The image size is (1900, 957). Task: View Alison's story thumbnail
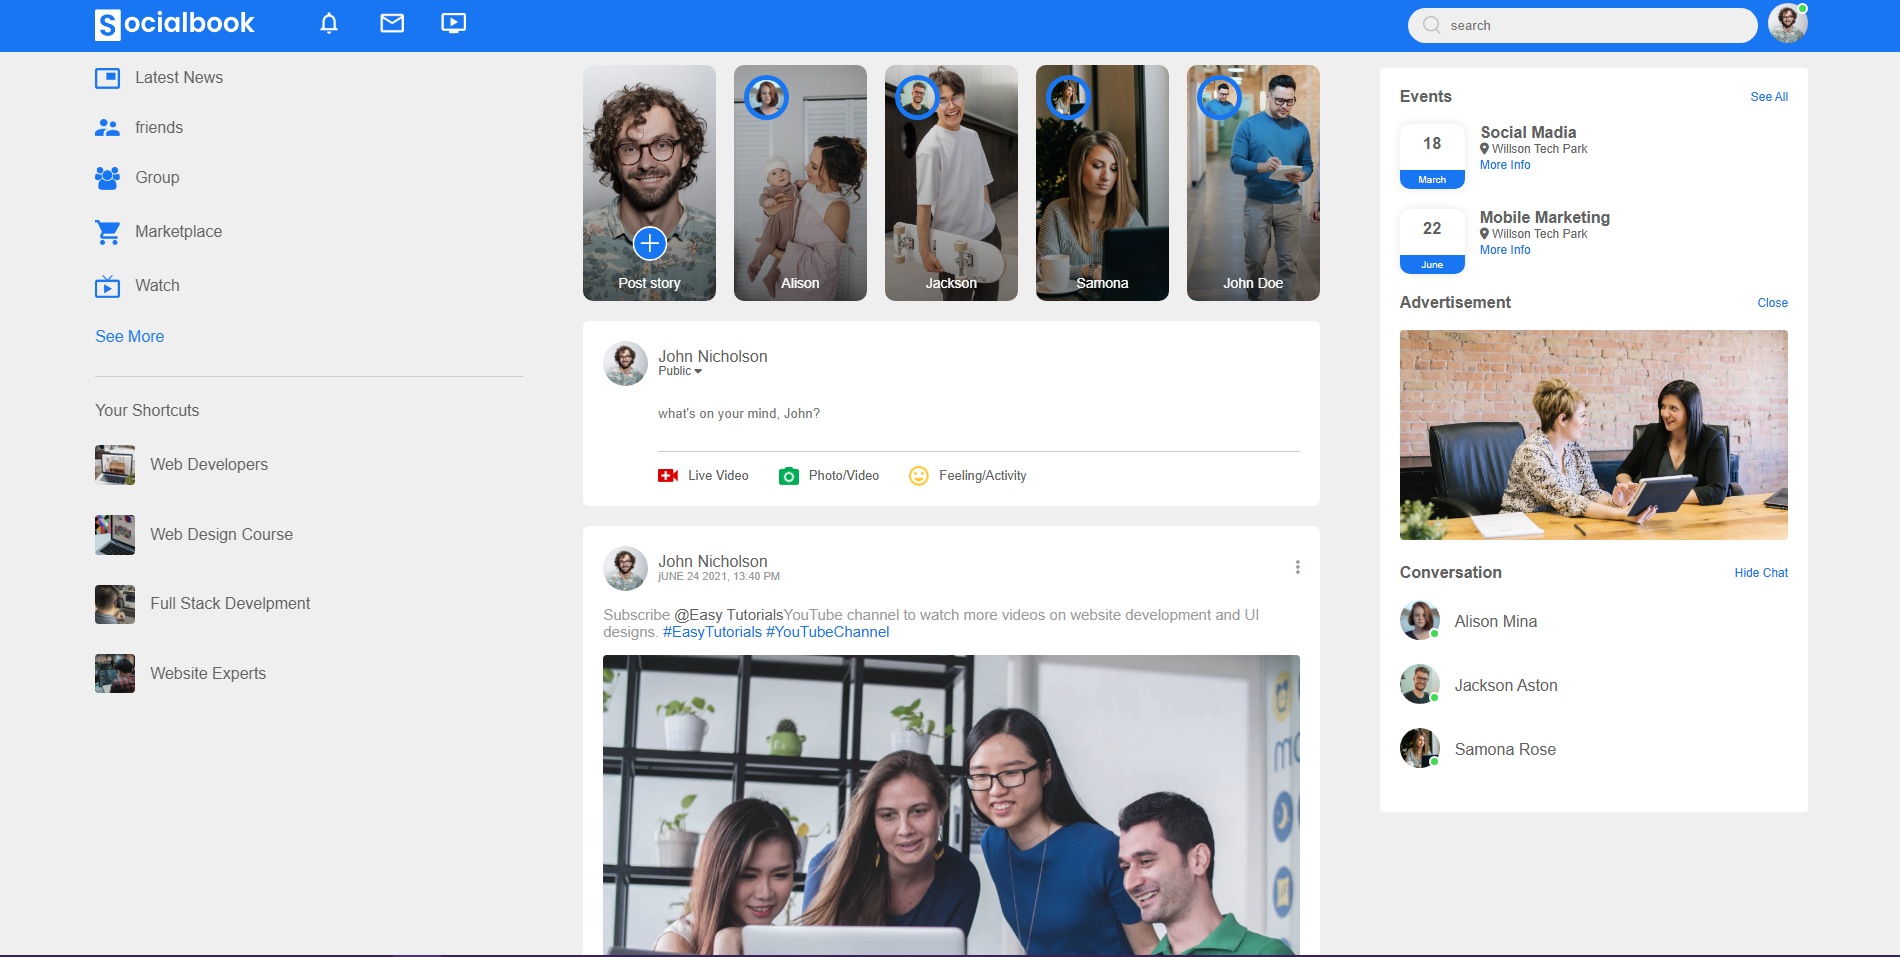coord(800,183)
